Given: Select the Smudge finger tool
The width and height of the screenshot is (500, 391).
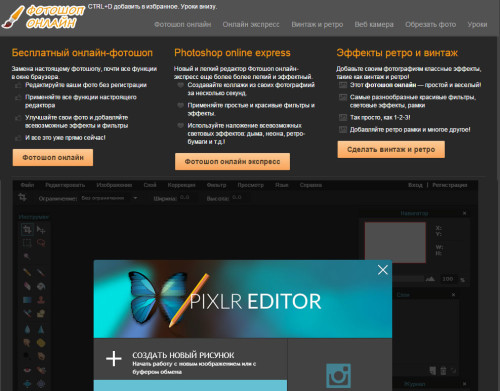Looking at the screenshot, I should (x=27, y=343).
